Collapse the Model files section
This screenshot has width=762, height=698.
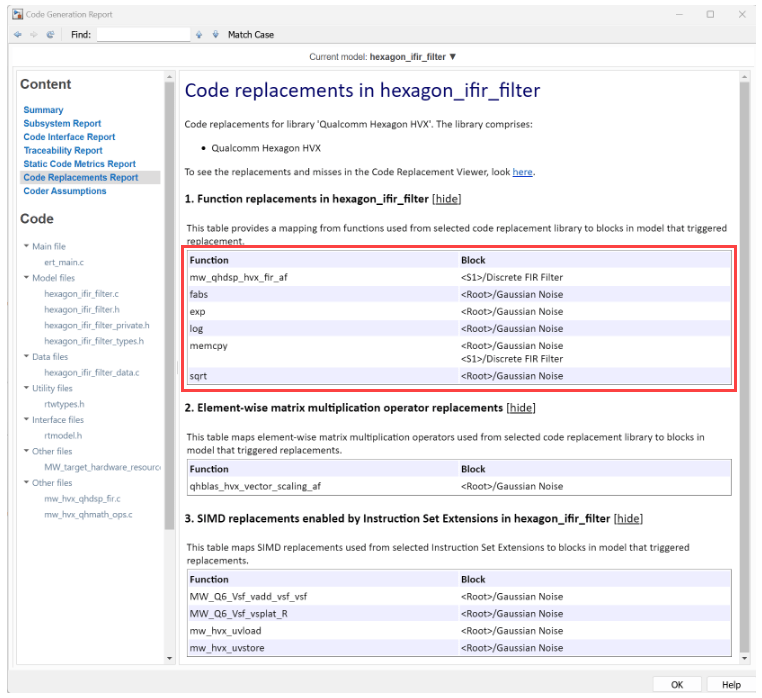point(26,278)
